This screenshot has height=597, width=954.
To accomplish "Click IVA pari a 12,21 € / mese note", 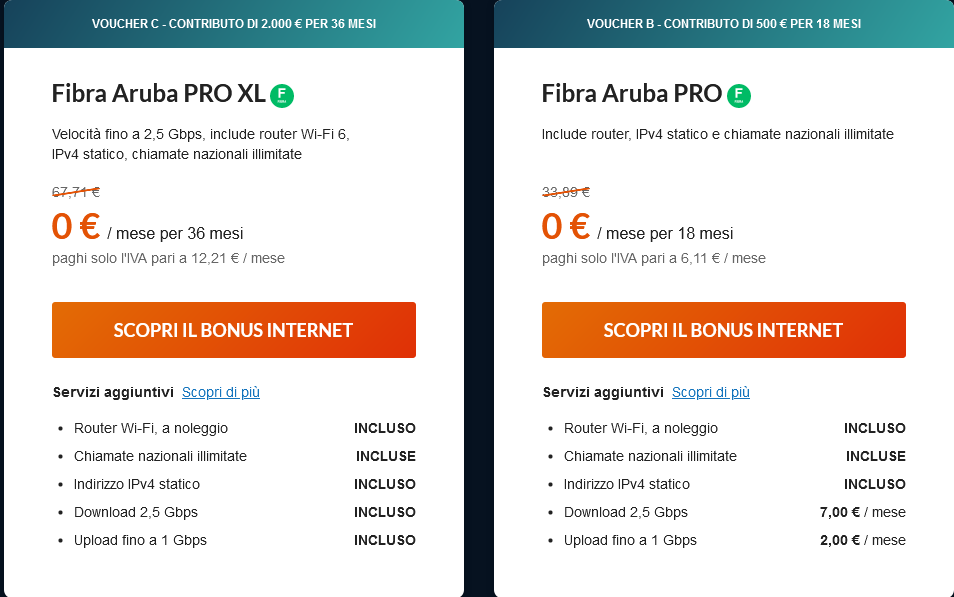I will pyautogui.click(x=168, y=258).
